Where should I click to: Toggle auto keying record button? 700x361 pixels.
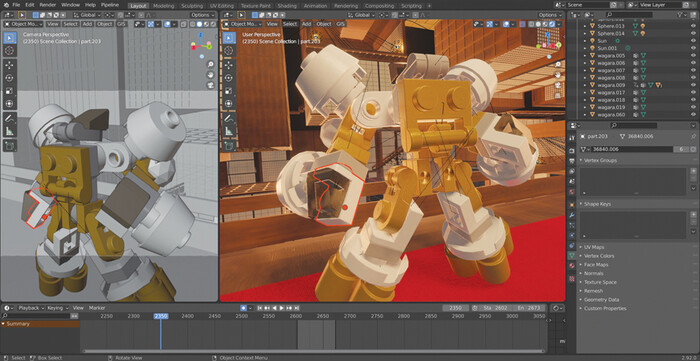coord(243,308)
